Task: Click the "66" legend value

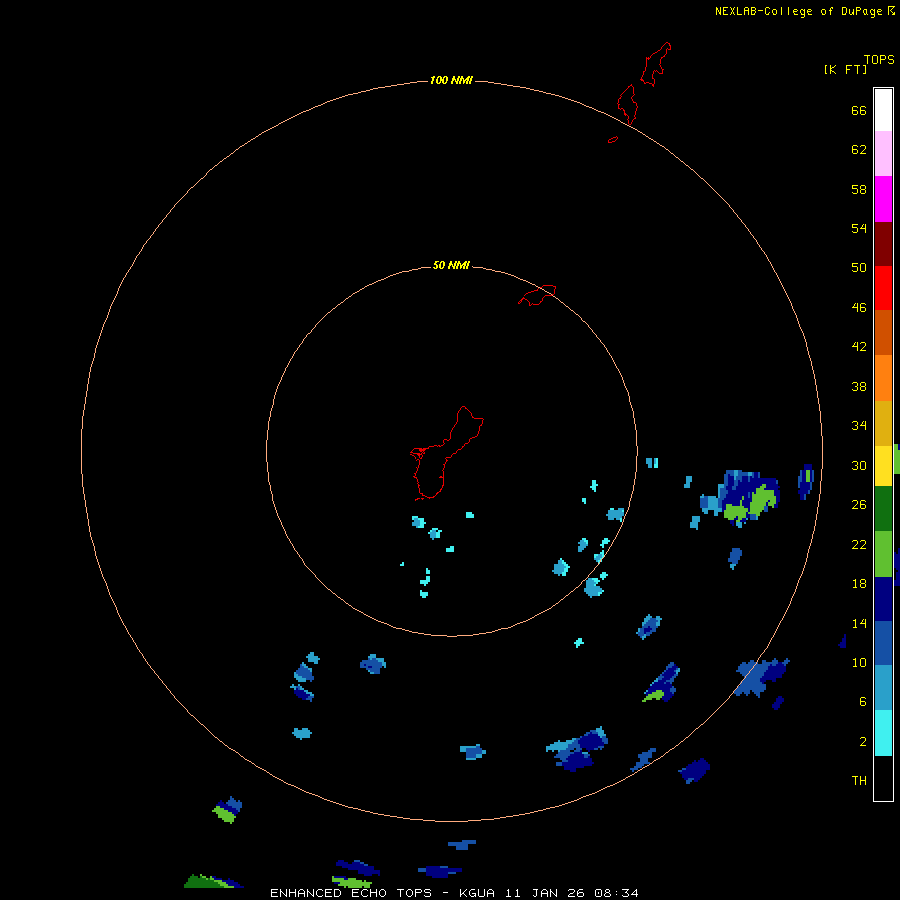Action: [859, 110]
